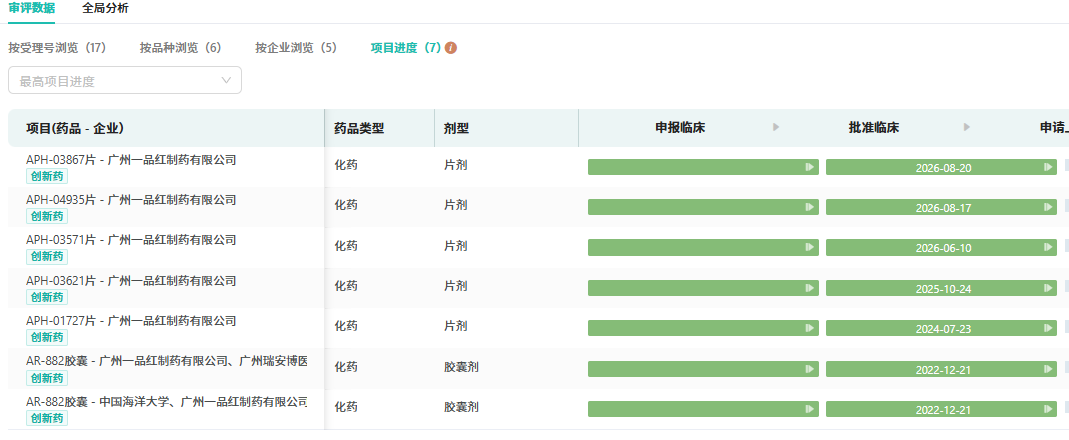Open 按品种浏览 (6) view
Screen dimensions: 1069x440
[181, 48]
